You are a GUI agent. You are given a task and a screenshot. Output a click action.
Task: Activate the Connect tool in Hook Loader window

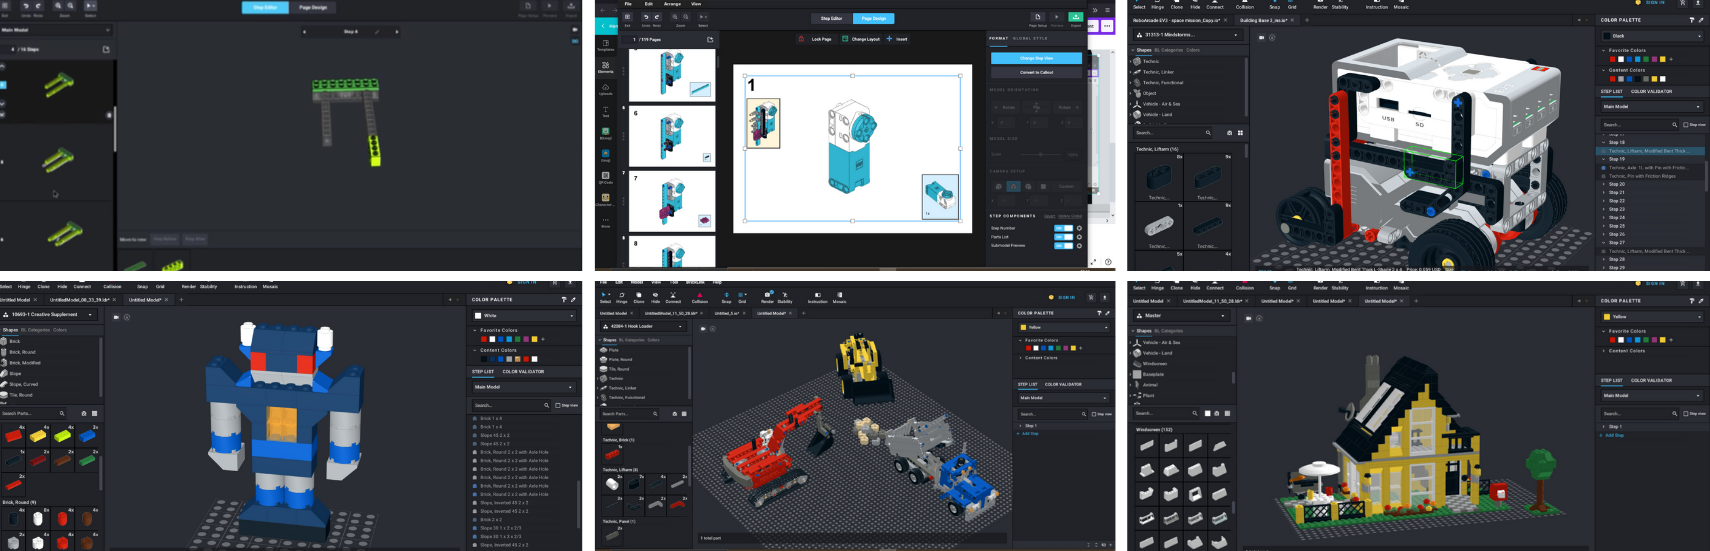pyautogui.click(x=673, y=297)
